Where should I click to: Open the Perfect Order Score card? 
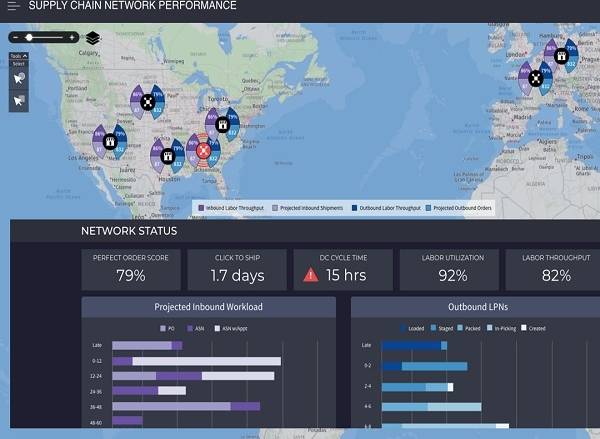click(x=130, y=268)
